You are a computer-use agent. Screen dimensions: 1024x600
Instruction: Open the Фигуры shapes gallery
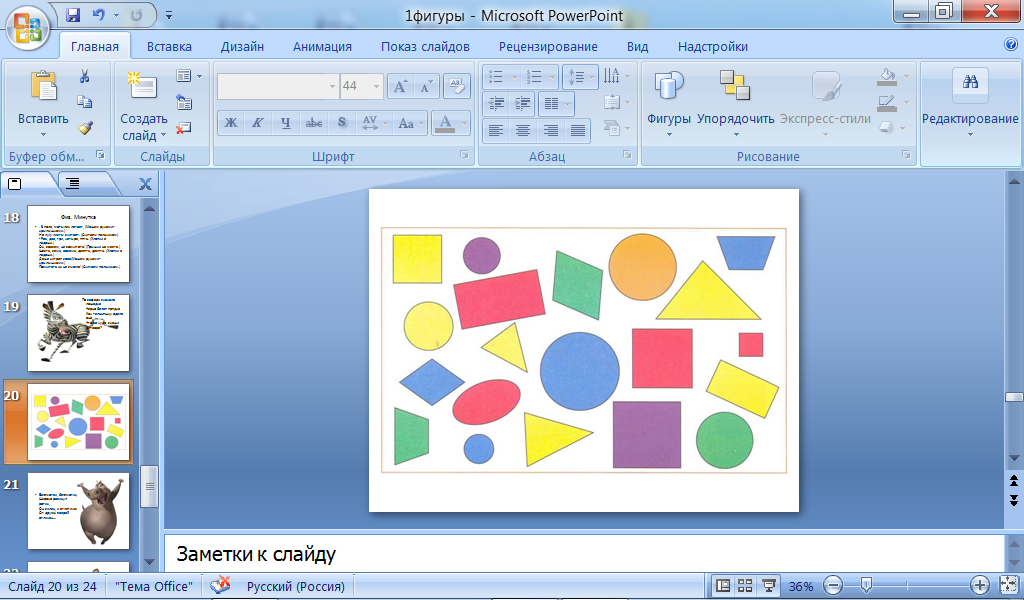click(669, 103)
